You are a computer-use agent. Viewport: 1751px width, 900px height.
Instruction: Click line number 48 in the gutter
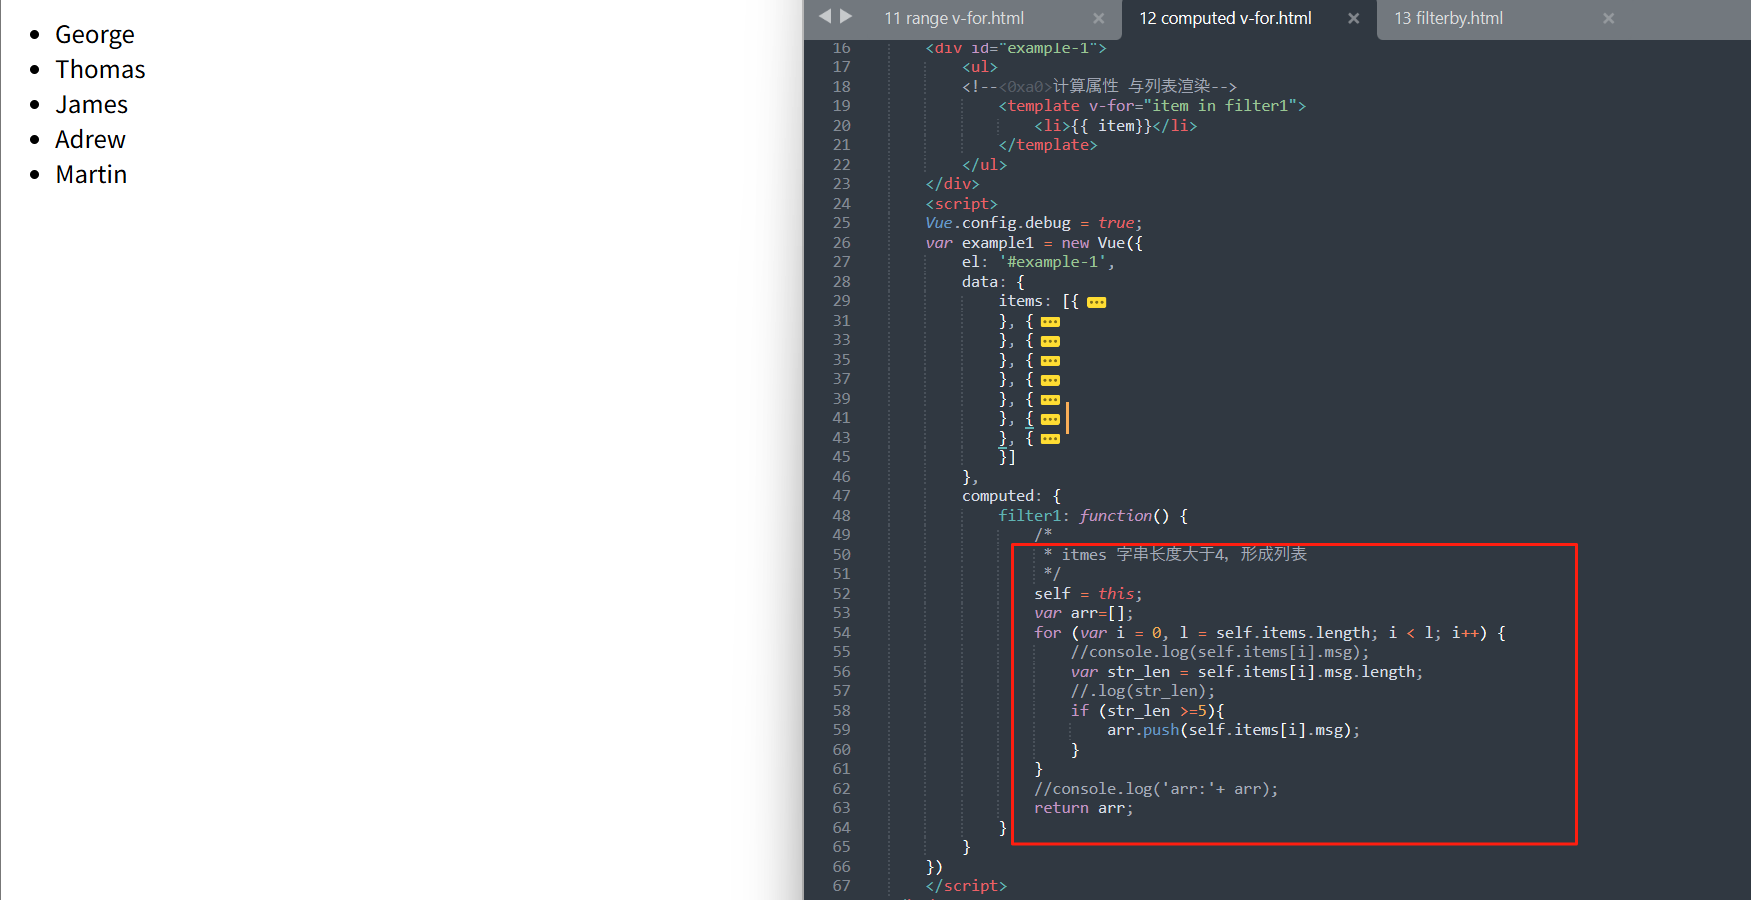click(x=841, y=516)
